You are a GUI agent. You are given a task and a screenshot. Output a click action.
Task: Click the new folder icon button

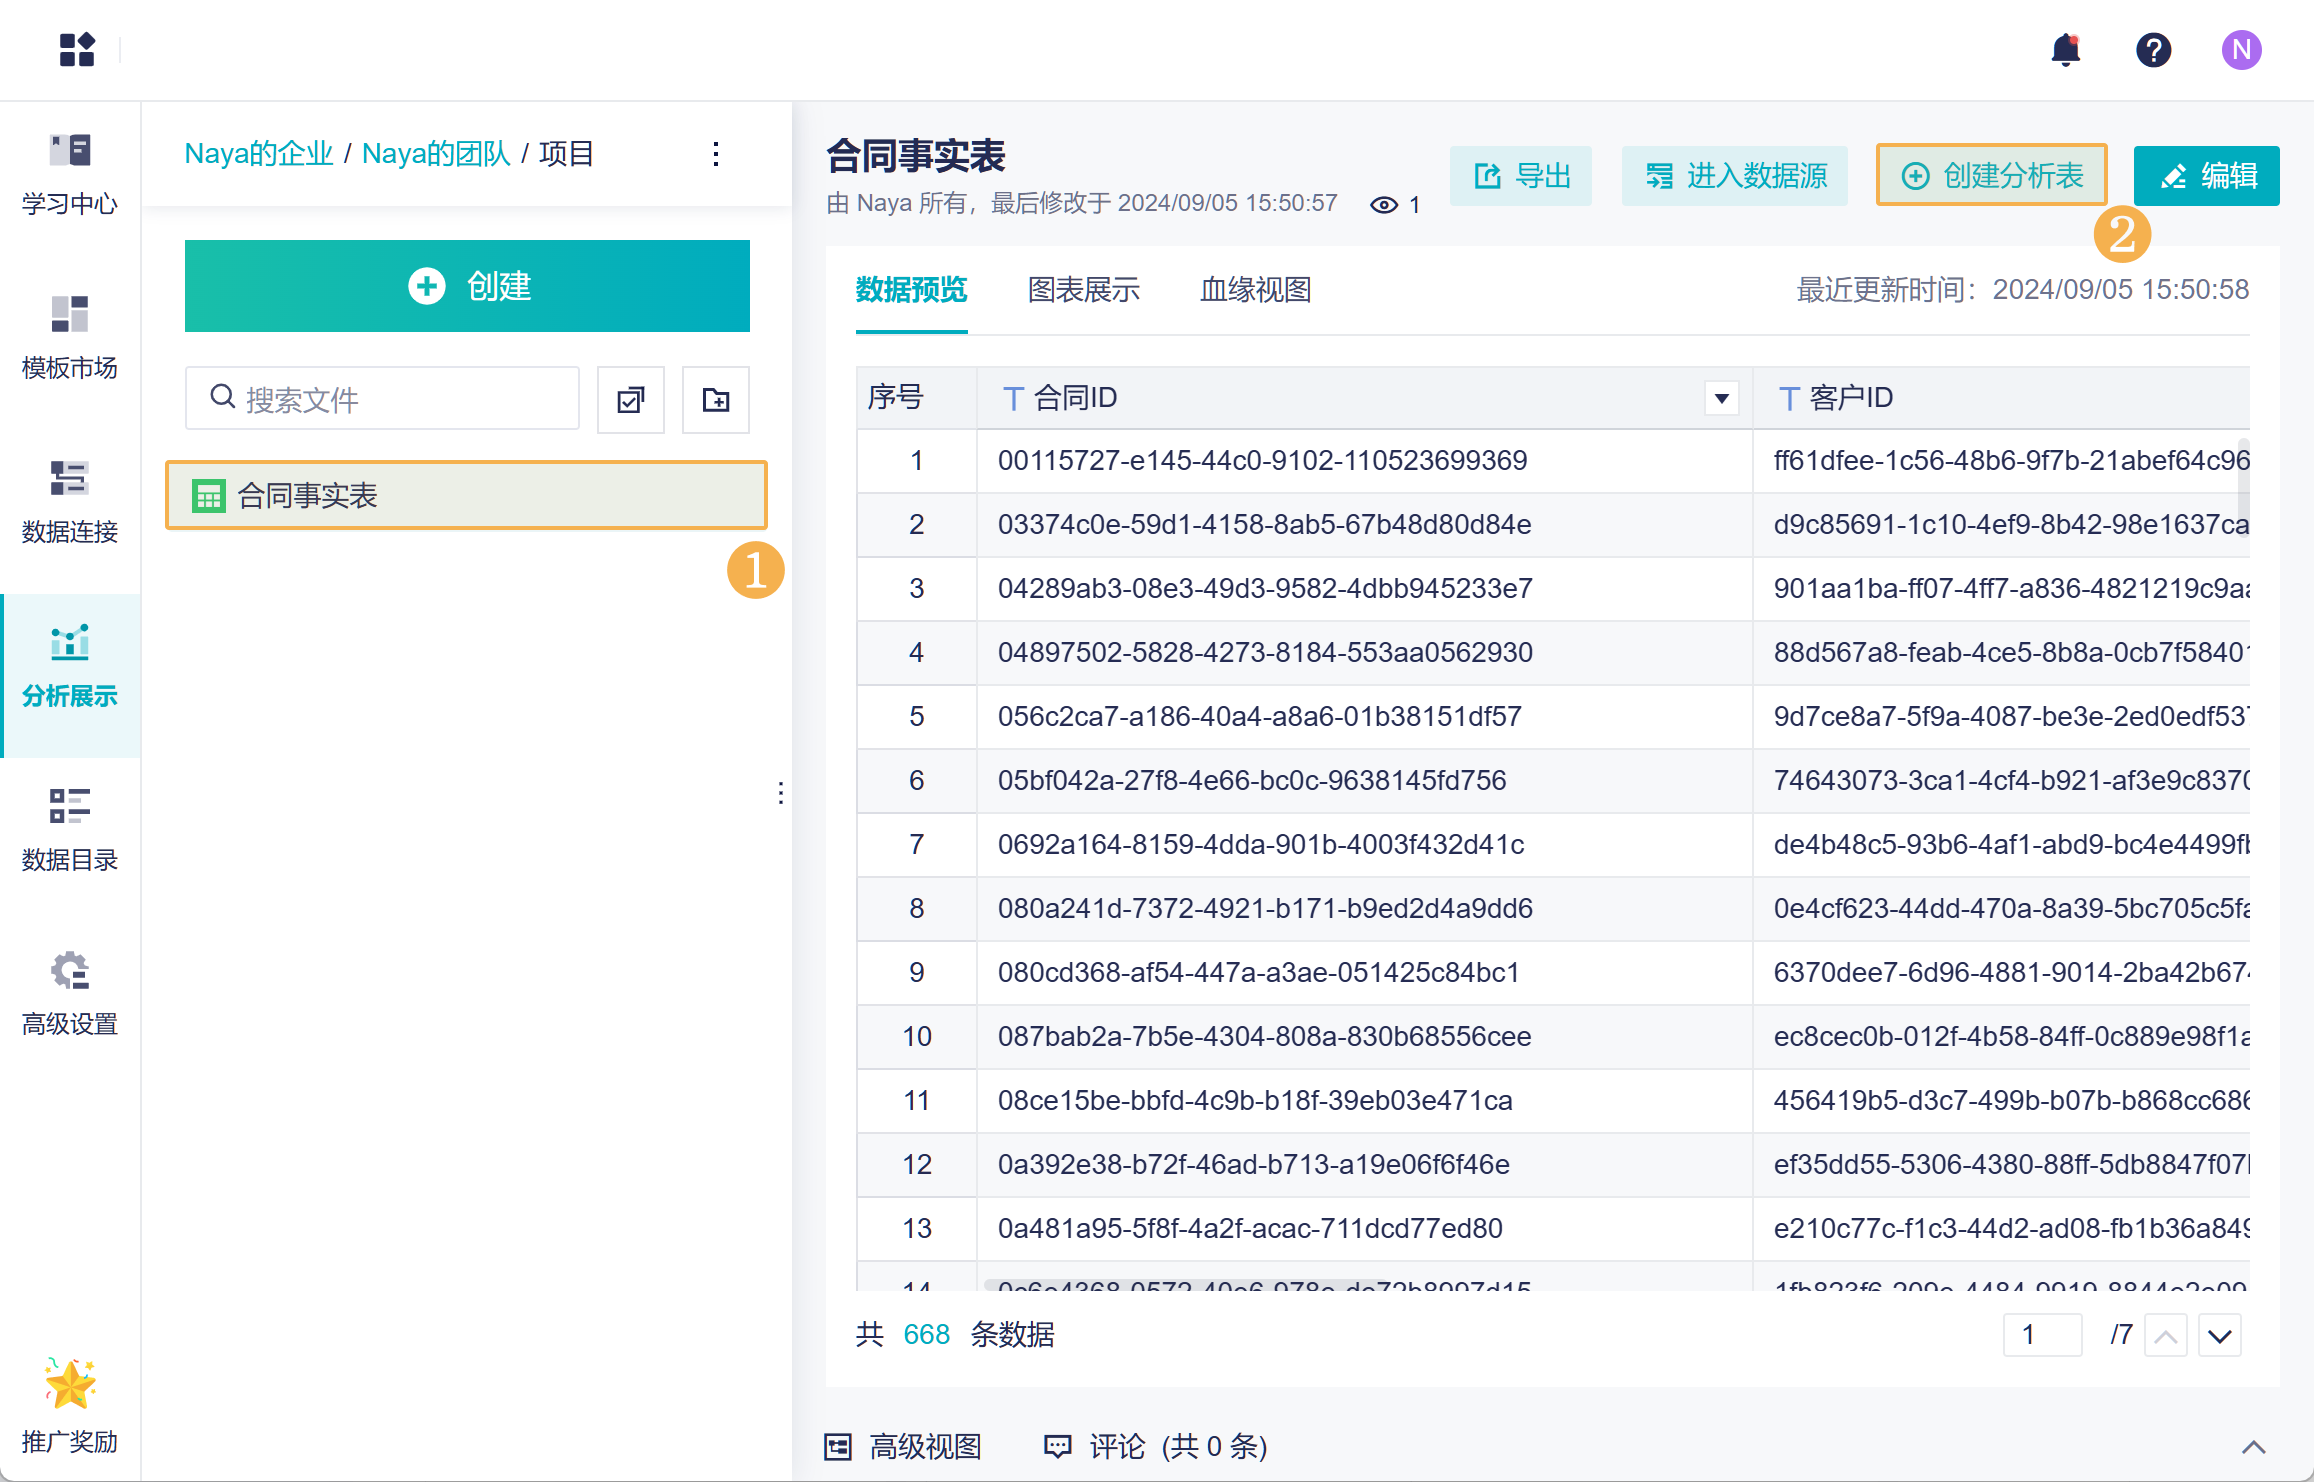(715, 400)
